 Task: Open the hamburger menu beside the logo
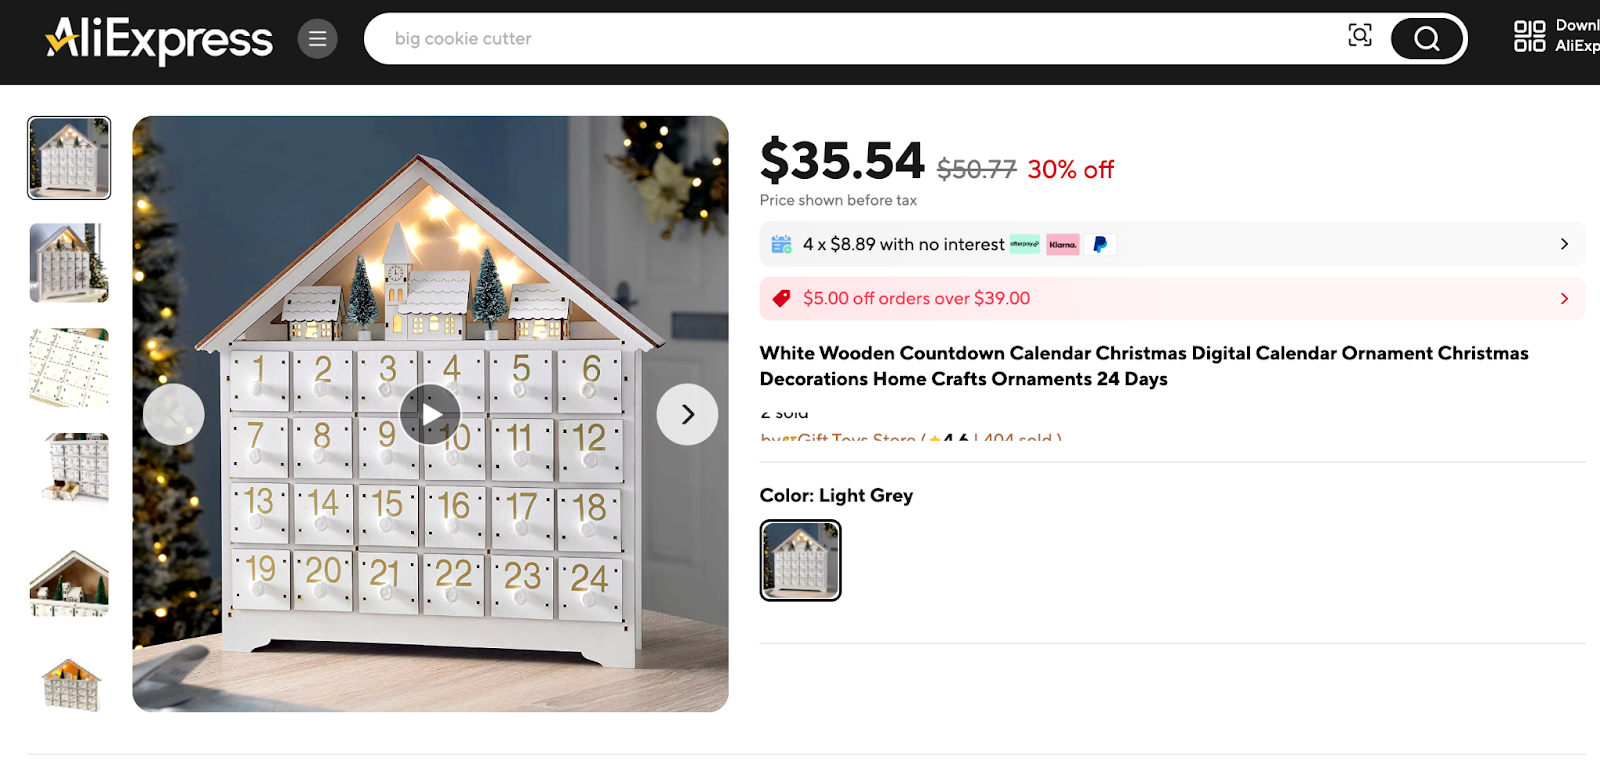tap(317, 38)
